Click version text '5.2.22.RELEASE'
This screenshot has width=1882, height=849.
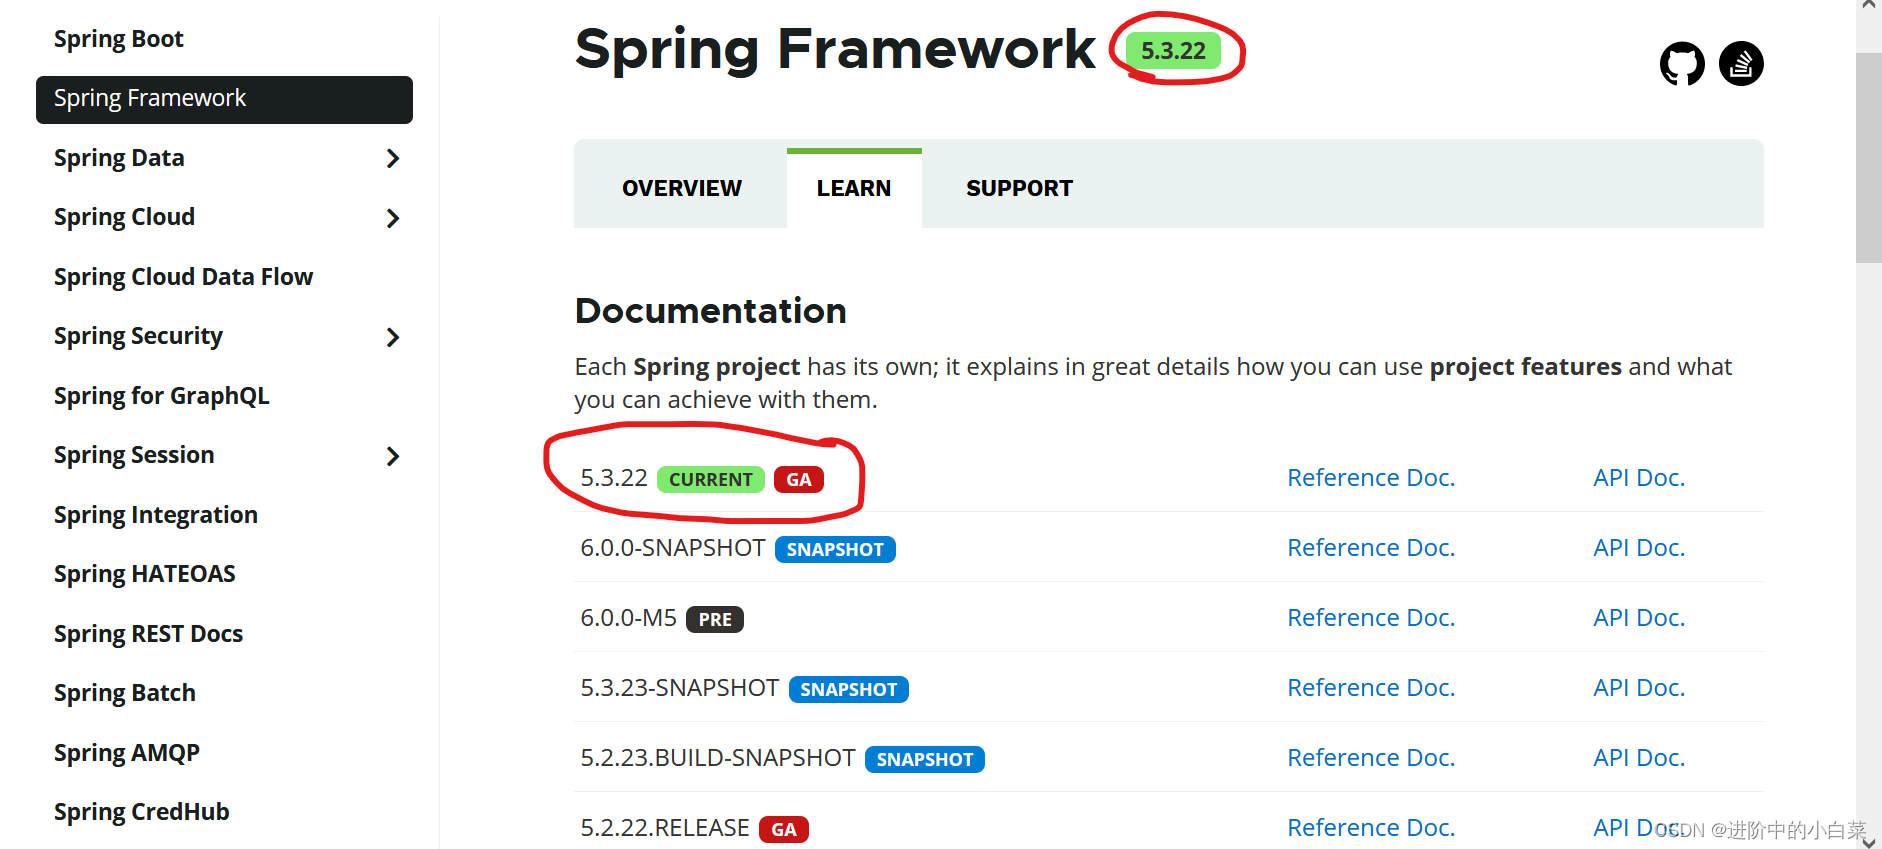pos(665,828)
